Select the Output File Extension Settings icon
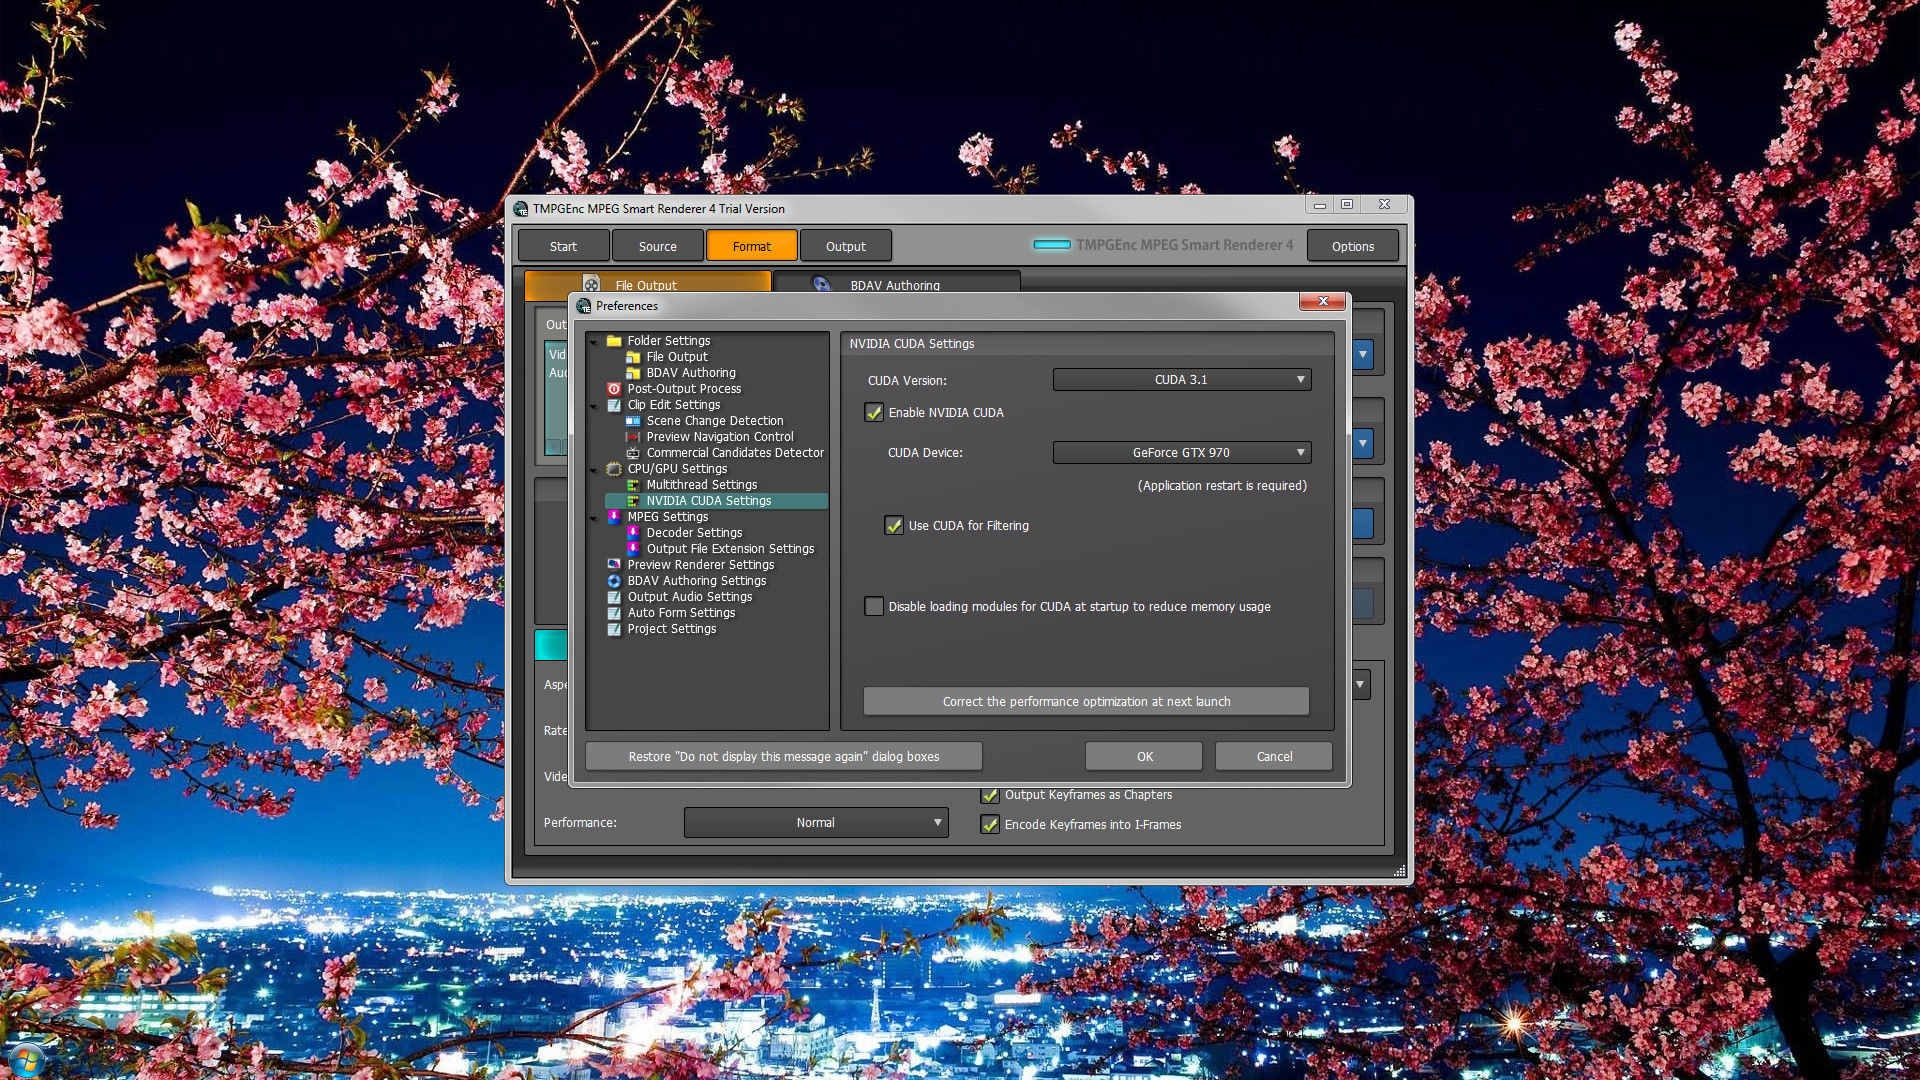 pos(633,549)
